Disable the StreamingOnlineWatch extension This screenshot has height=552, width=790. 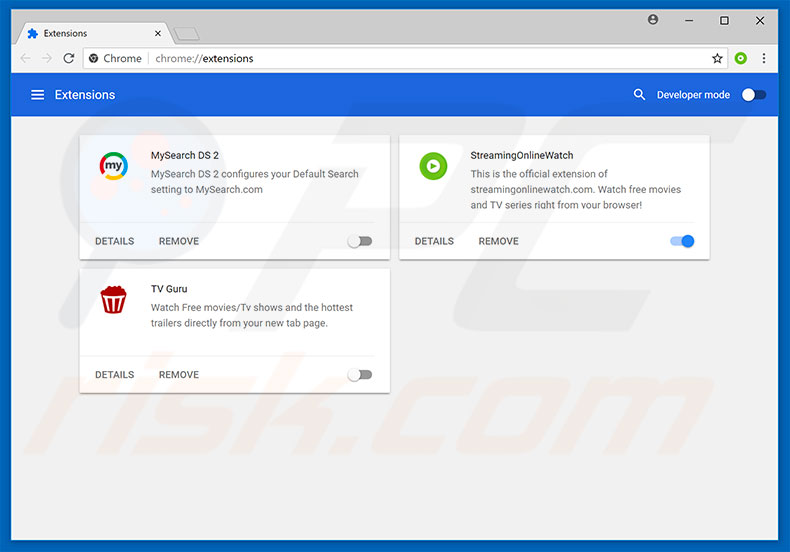tap(682, 241)
